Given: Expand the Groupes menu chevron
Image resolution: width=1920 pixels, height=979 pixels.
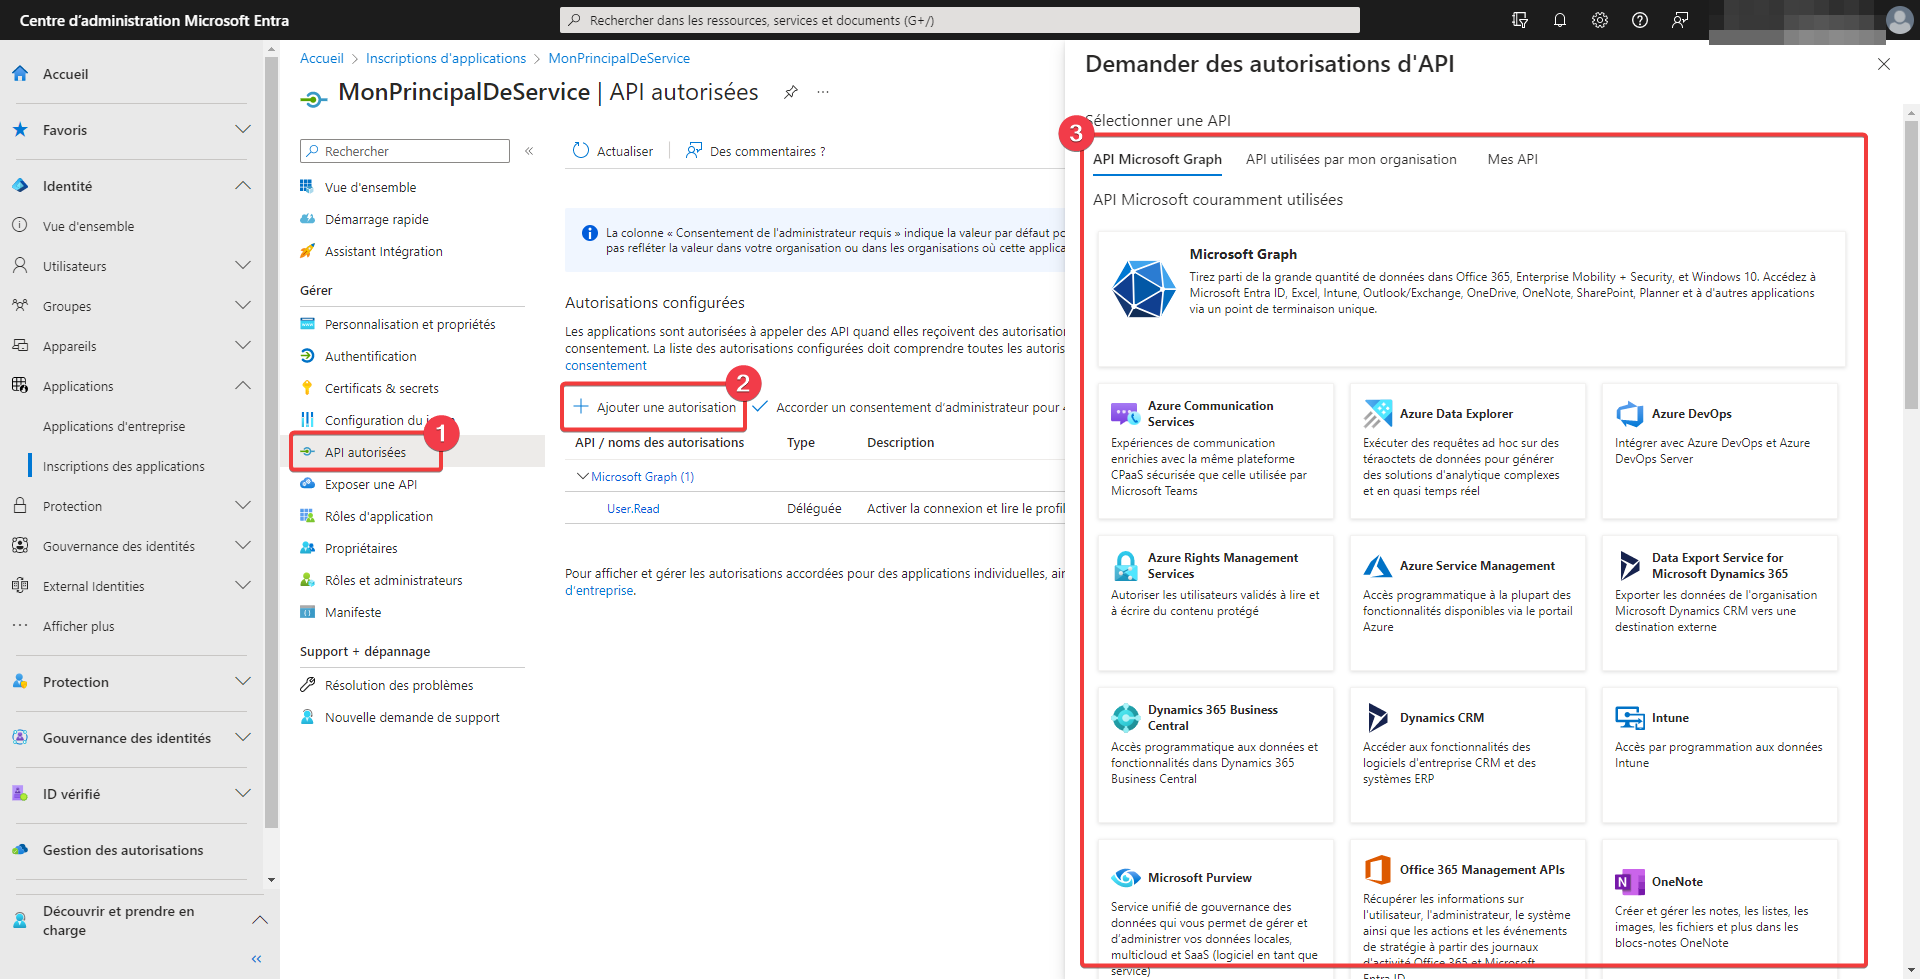Looking at the screenshot, I should point(242,306).
